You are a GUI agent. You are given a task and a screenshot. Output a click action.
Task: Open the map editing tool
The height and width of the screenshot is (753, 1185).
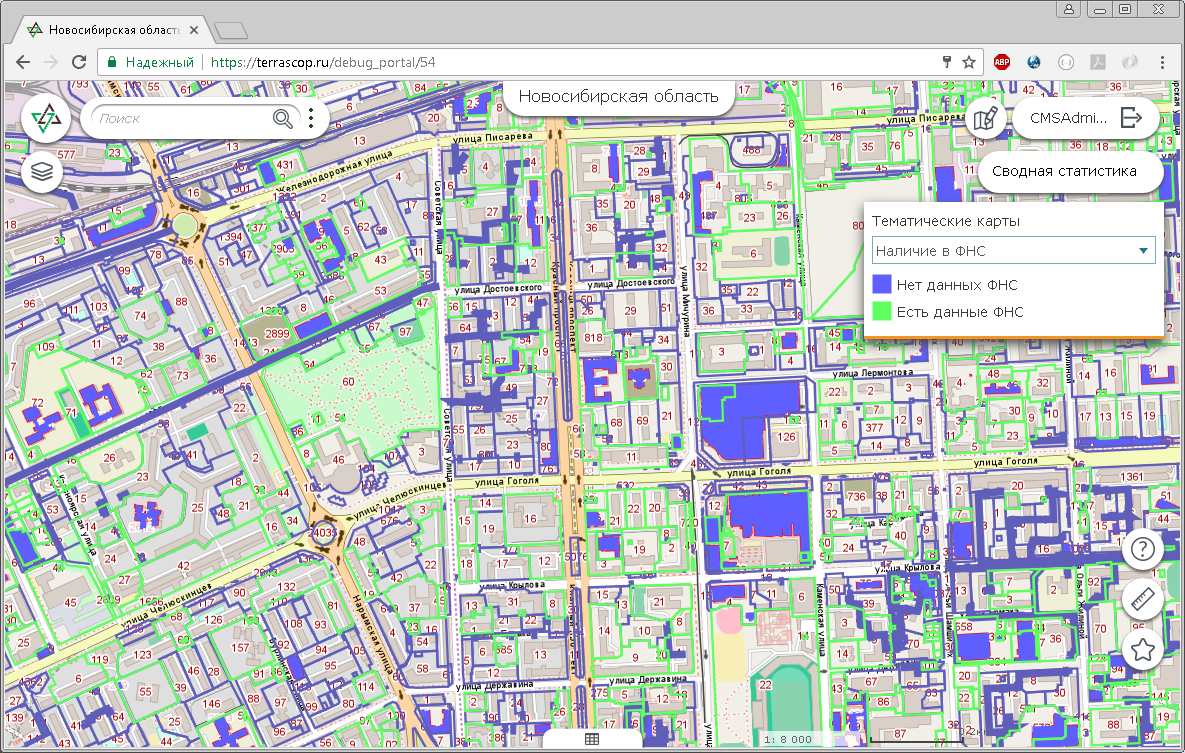[x=986, y=119]
